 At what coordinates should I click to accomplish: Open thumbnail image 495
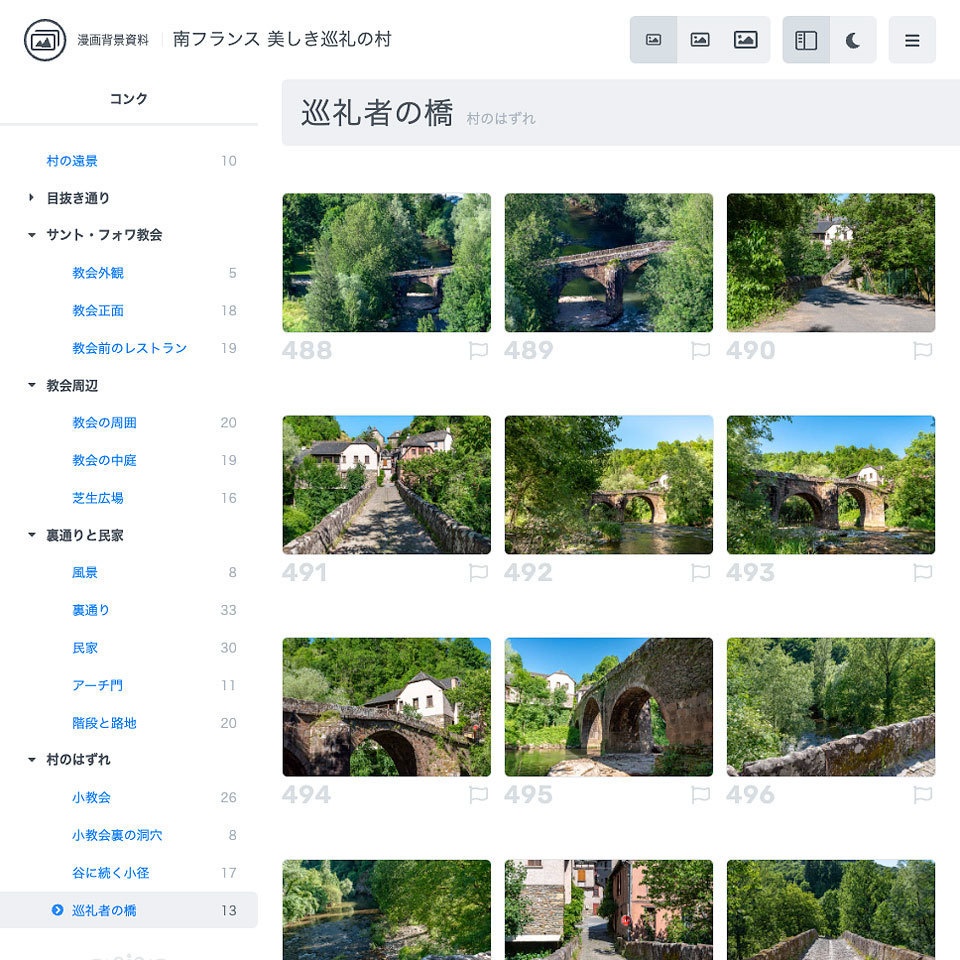609,706
